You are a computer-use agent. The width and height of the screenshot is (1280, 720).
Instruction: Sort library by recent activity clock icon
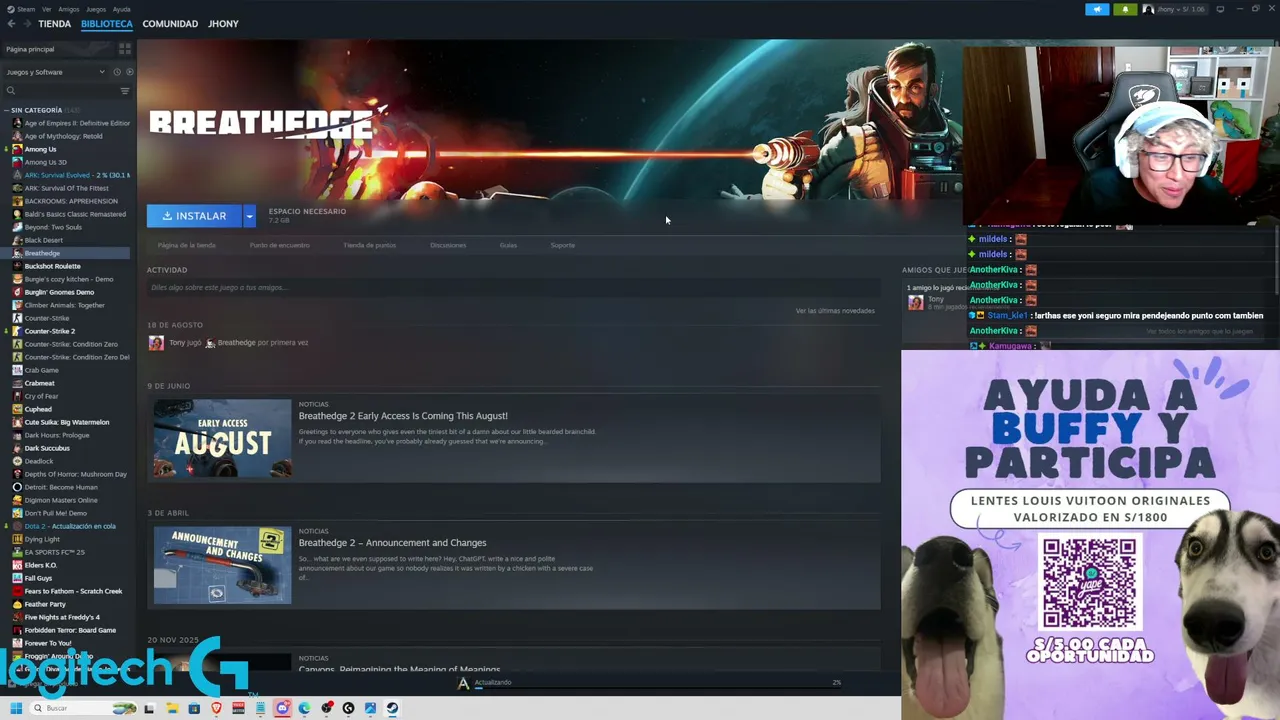[x=117, y=72]
